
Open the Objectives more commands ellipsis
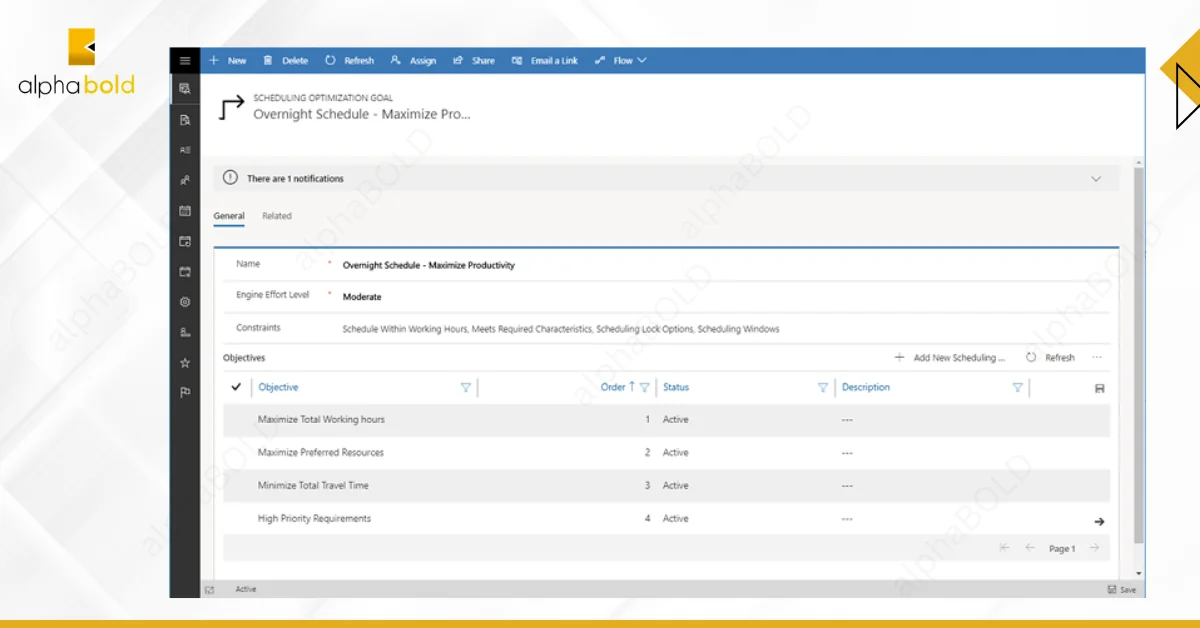click(1097, 357)
